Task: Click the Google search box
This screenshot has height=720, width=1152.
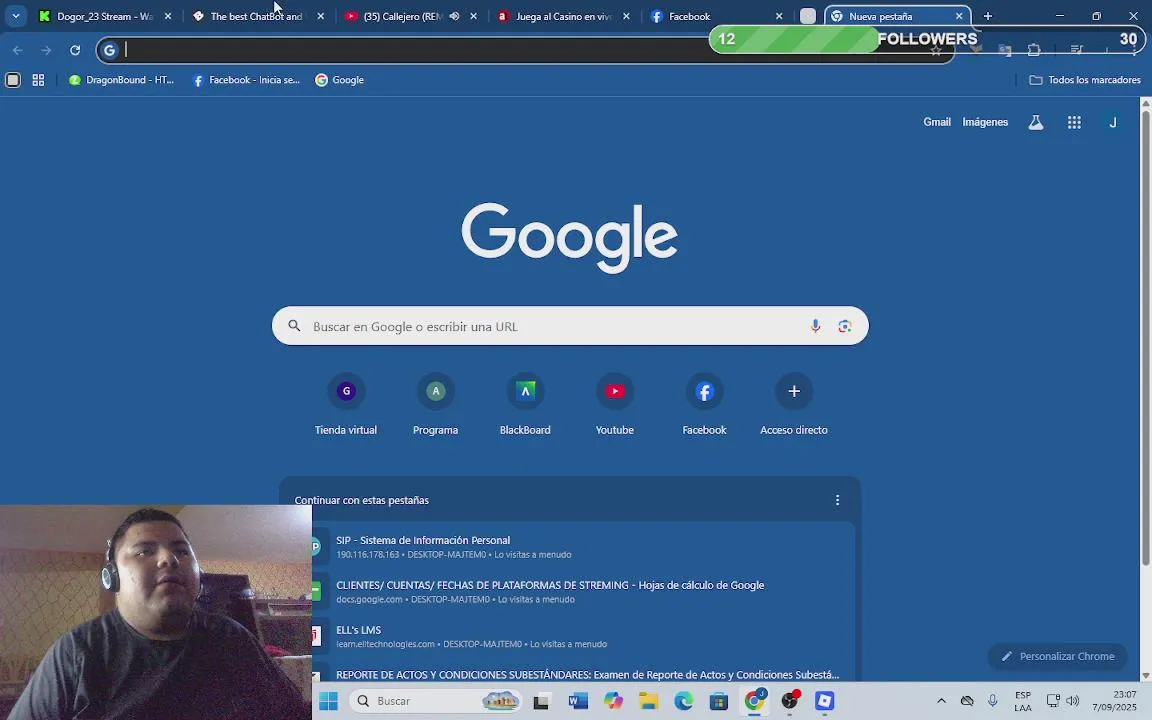Action: click(x=570, y=326)
